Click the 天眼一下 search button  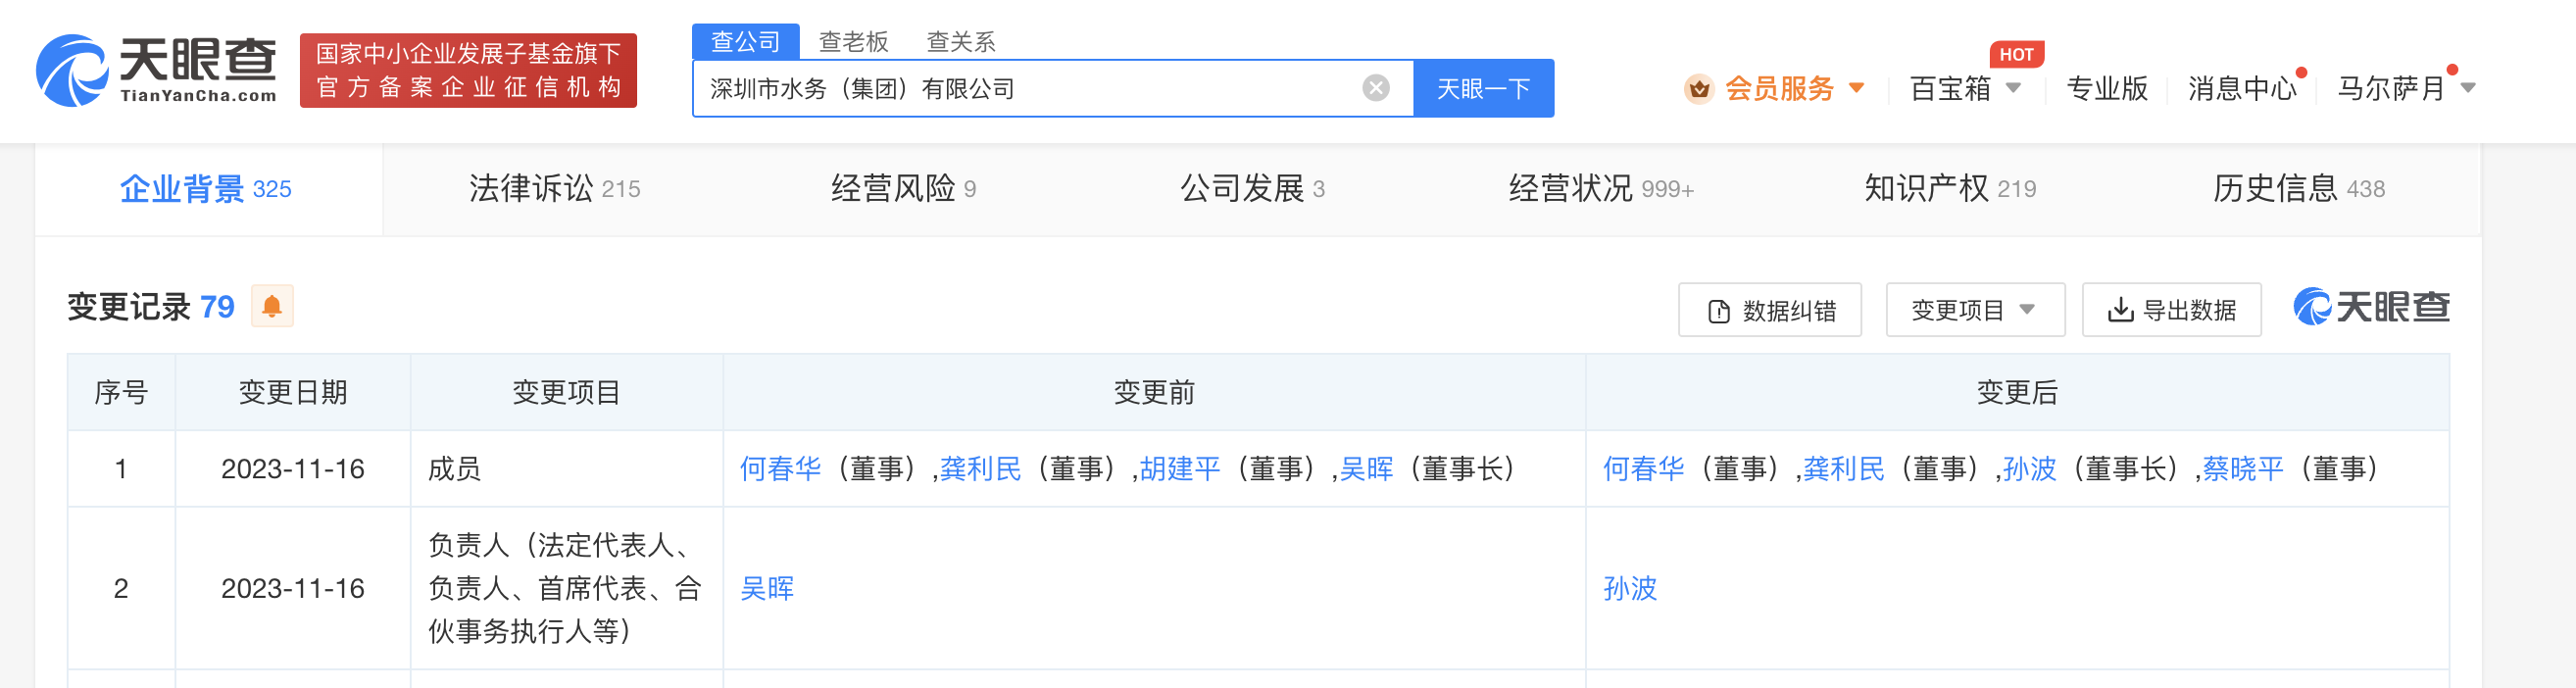pos(1483,88)
